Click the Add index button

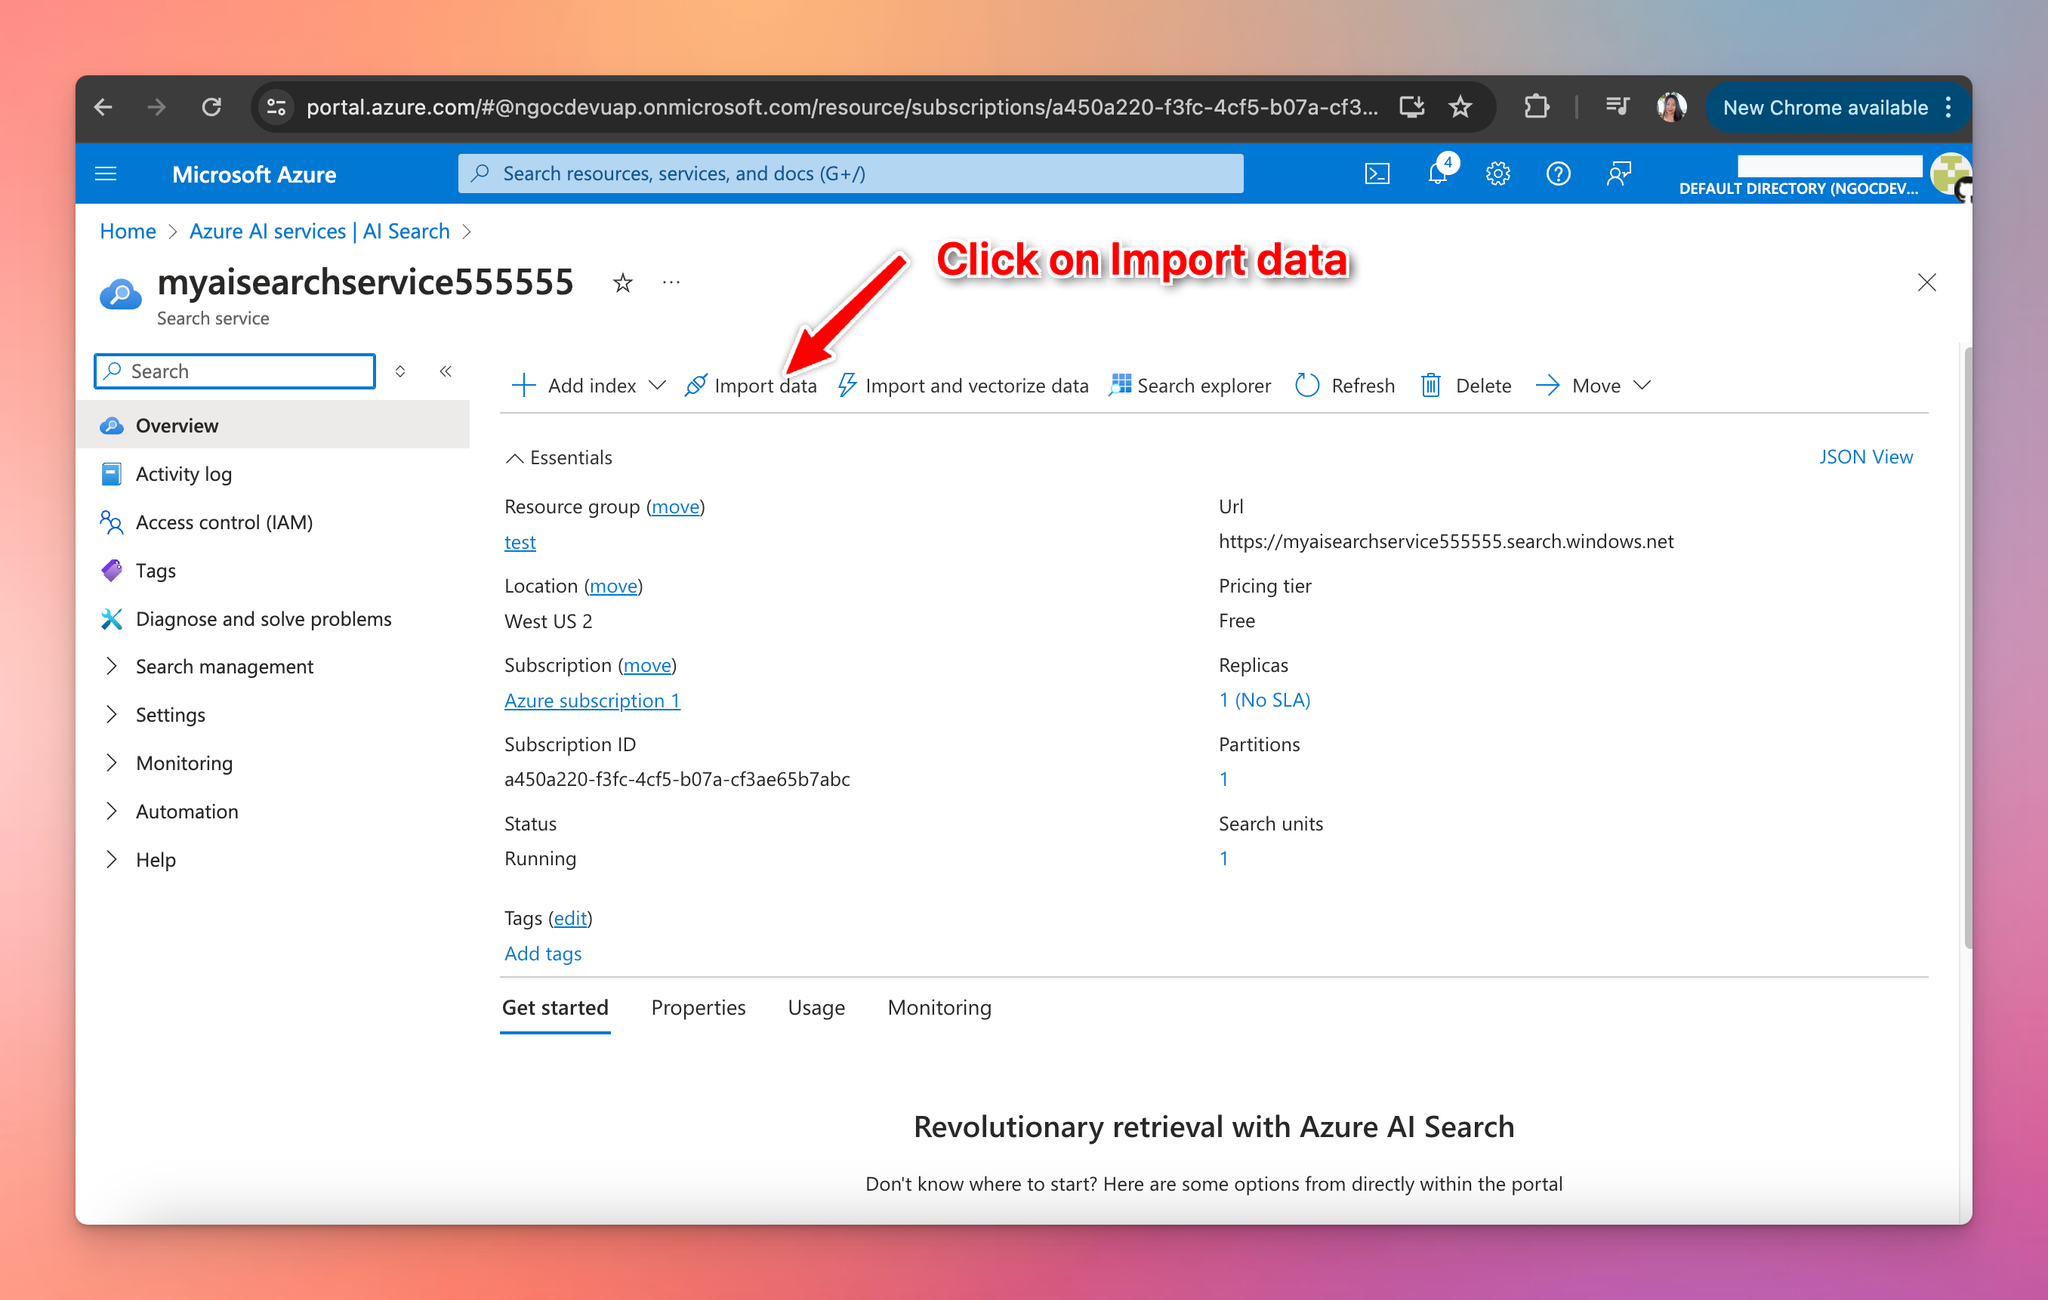(x=574, y=385)
